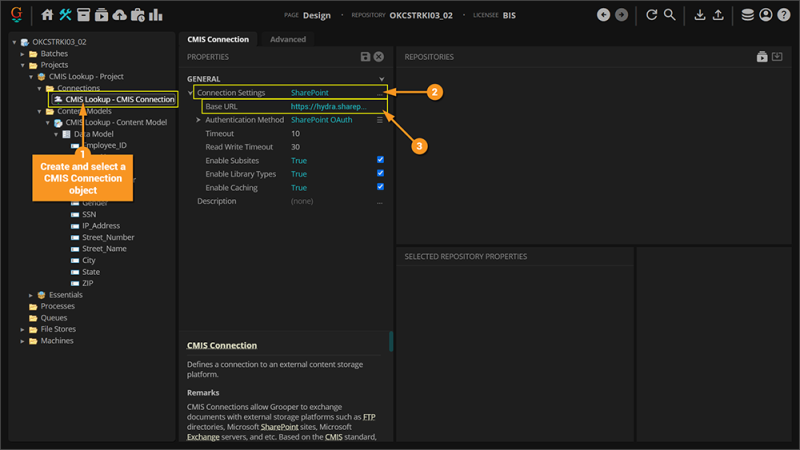Screen dimensions: 800x450
Task: Select the SSN data field in tree
Action: (x=89, y=214)
